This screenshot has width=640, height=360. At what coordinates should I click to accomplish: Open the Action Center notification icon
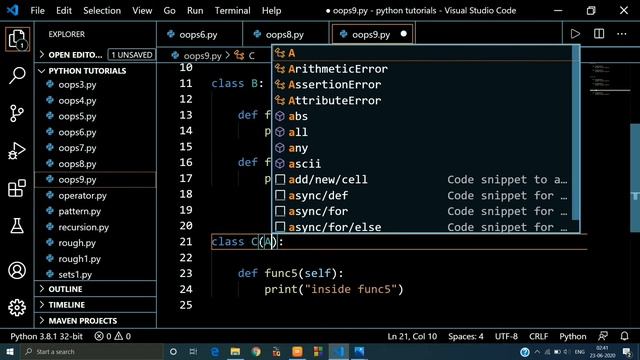(627, 351)
